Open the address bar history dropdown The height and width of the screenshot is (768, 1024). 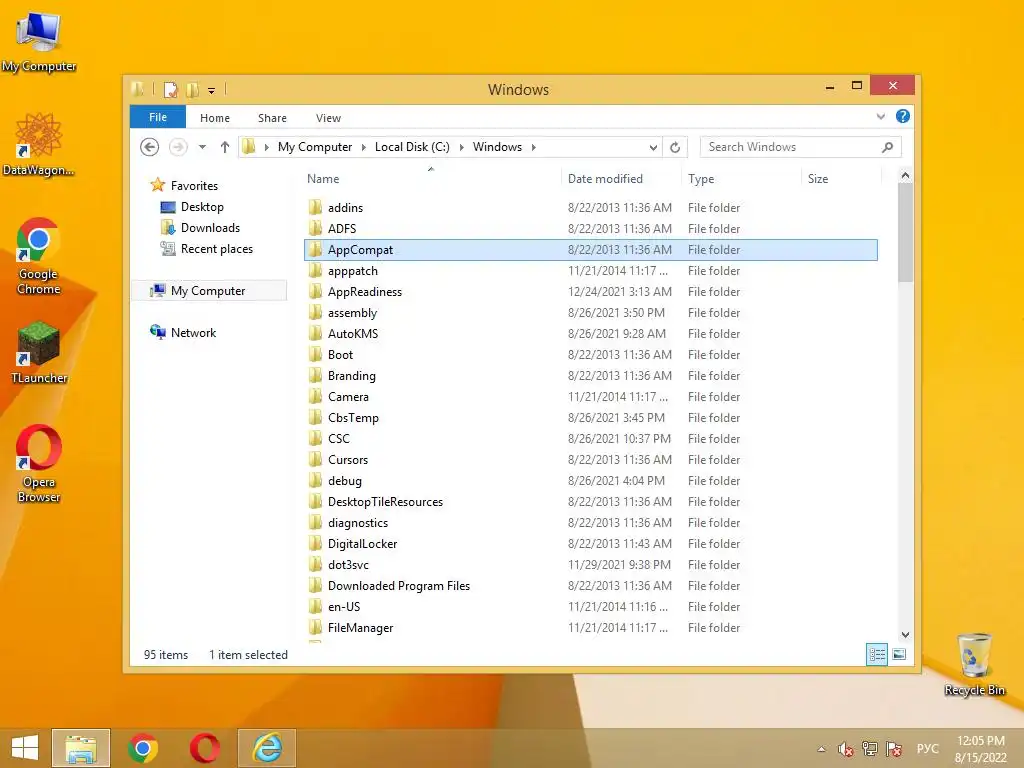point(652,148)
